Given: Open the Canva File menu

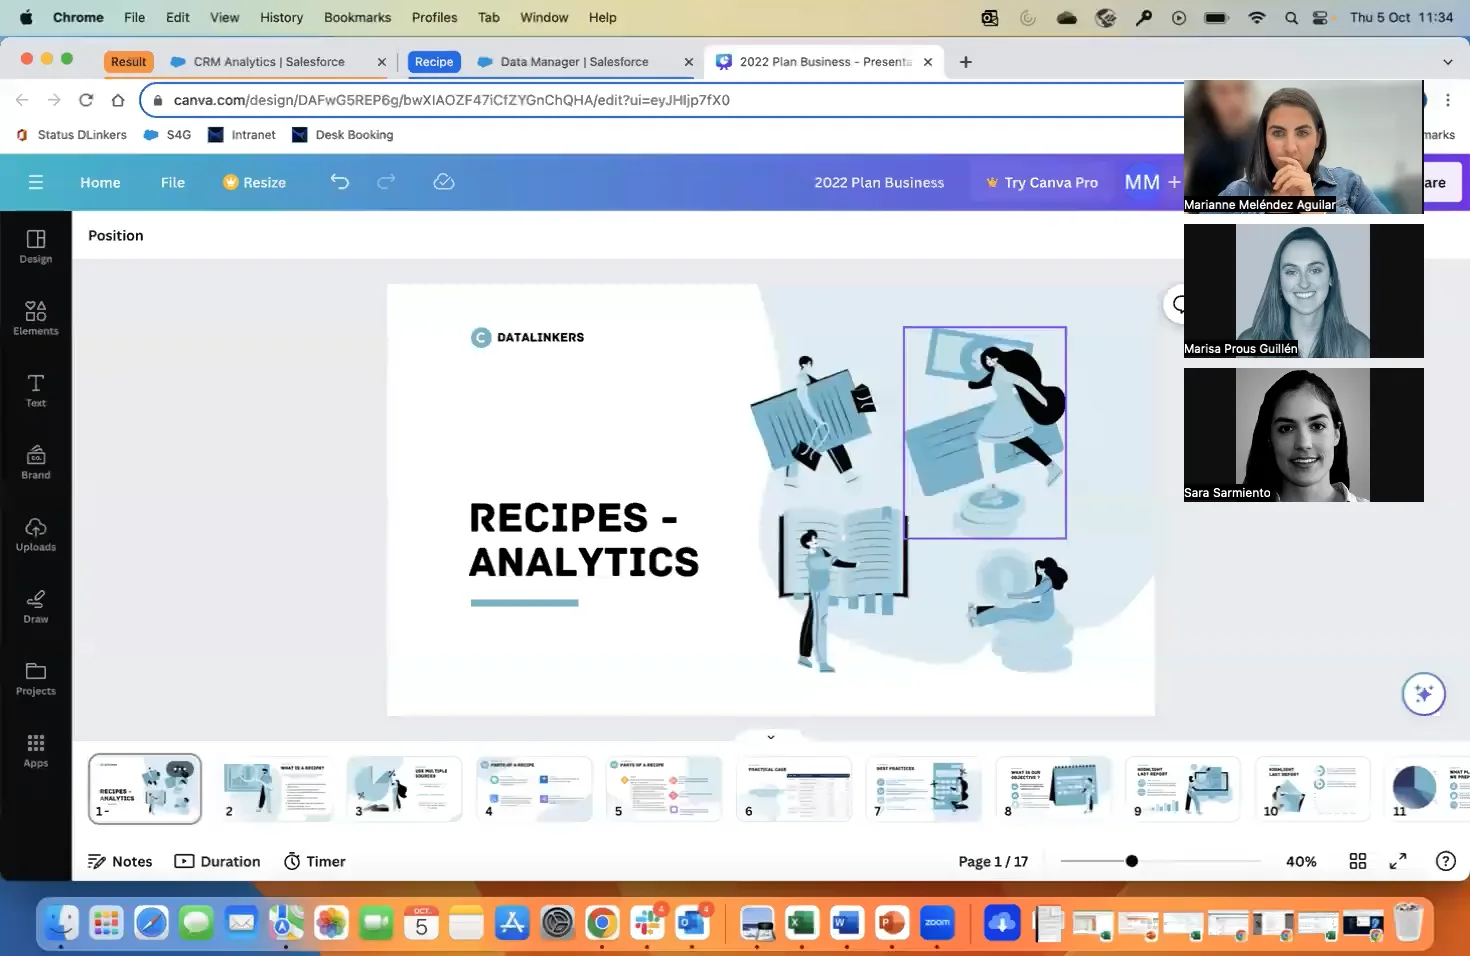Looking at the screenshot, I should (173, 182).
